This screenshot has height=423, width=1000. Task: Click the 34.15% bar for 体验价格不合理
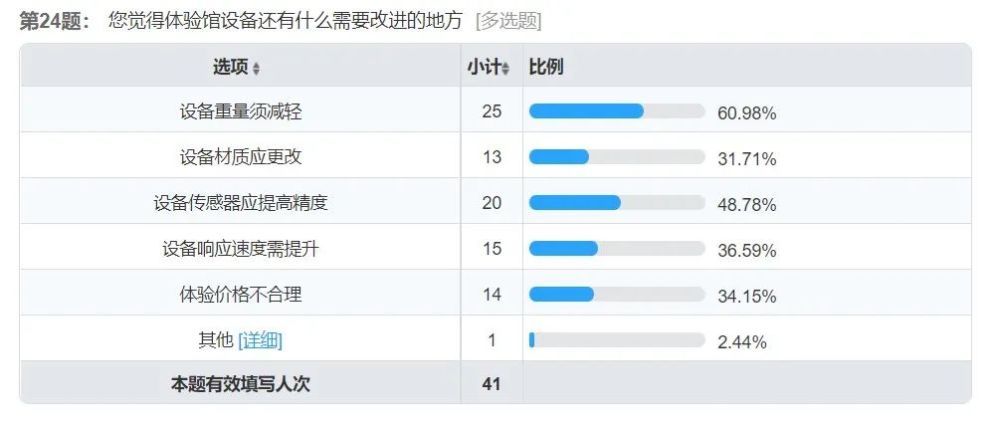[617, 294]
